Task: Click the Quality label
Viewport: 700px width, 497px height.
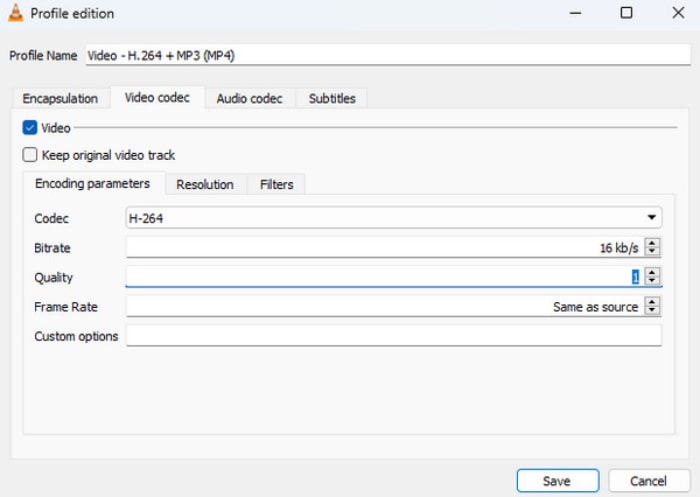Action: point(53,277)
